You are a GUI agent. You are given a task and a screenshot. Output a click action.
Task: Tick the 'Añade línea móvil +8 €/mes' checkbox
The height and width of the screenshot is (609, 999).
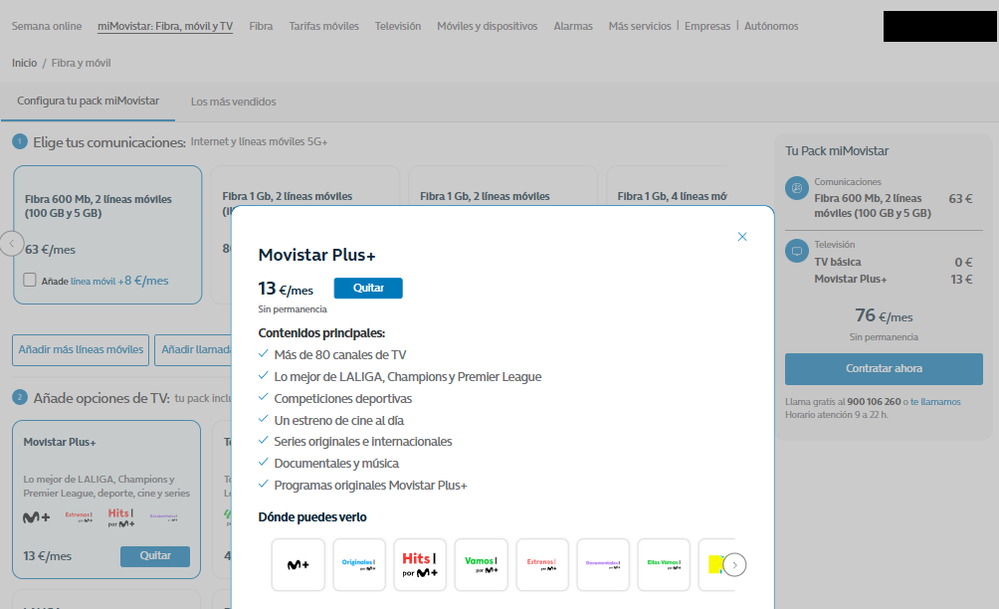click(30, 281)
